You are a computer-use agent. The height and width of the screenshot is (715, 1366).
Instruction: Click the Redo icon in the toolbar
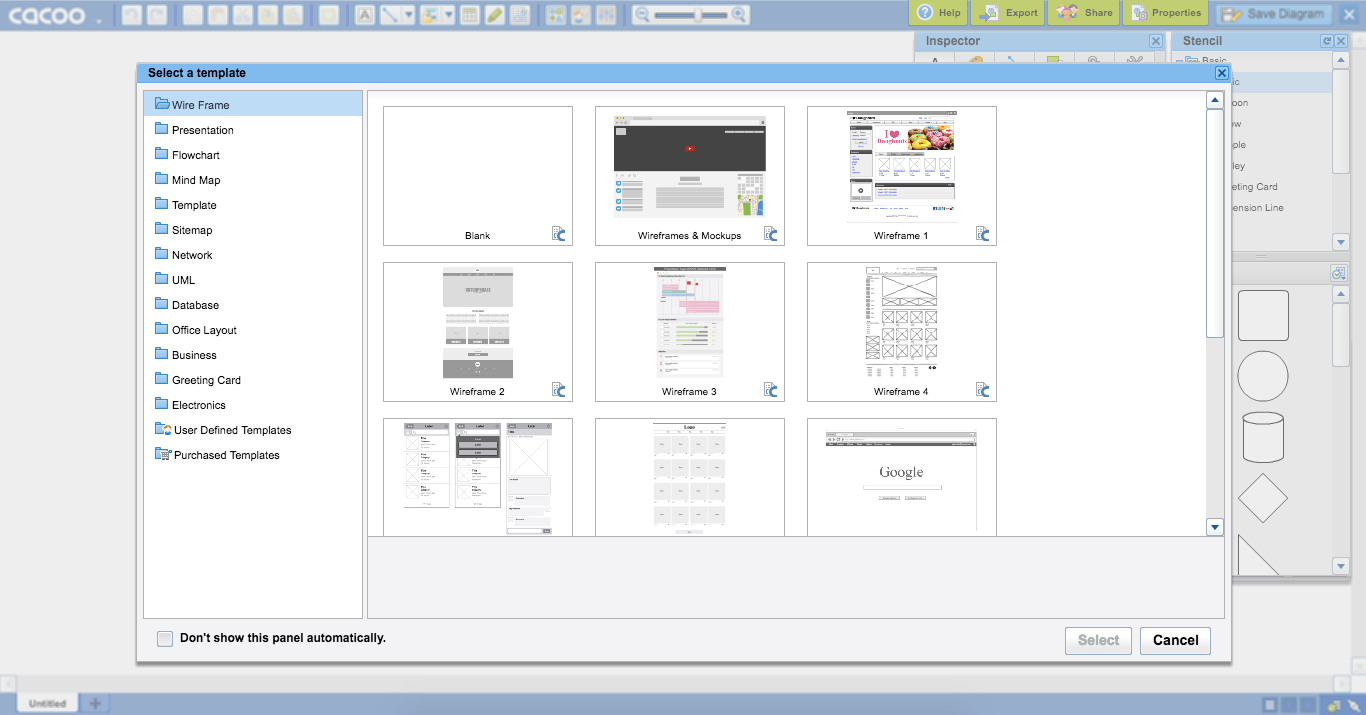156,15
